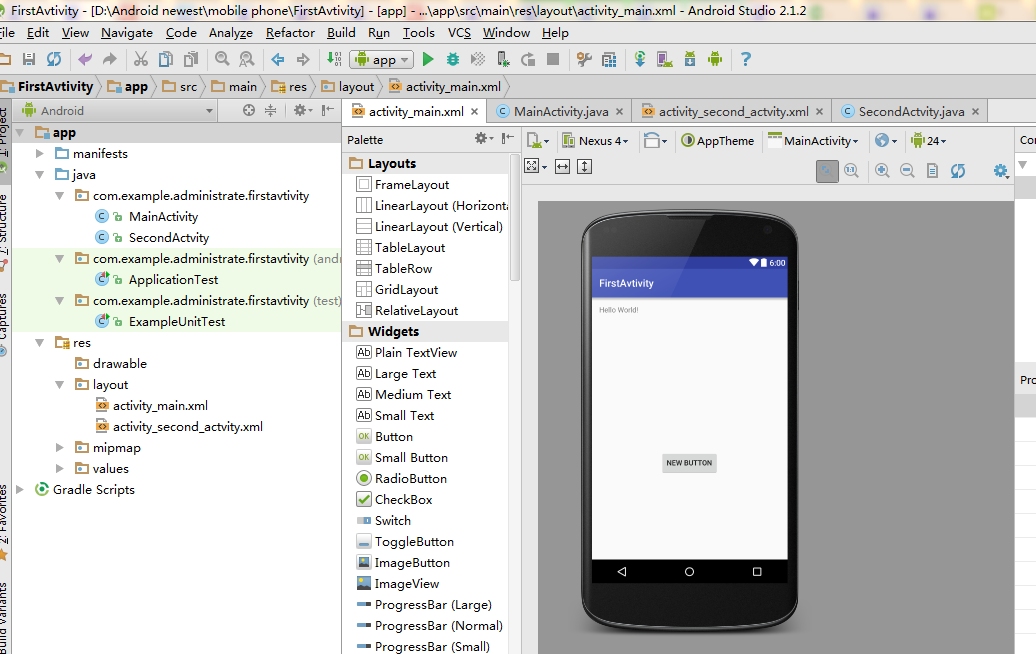Open the Refactor menu
Image resolution: width=1036 pixels, height=654 pixels.
pyautogui.click(x=290, y=33)
